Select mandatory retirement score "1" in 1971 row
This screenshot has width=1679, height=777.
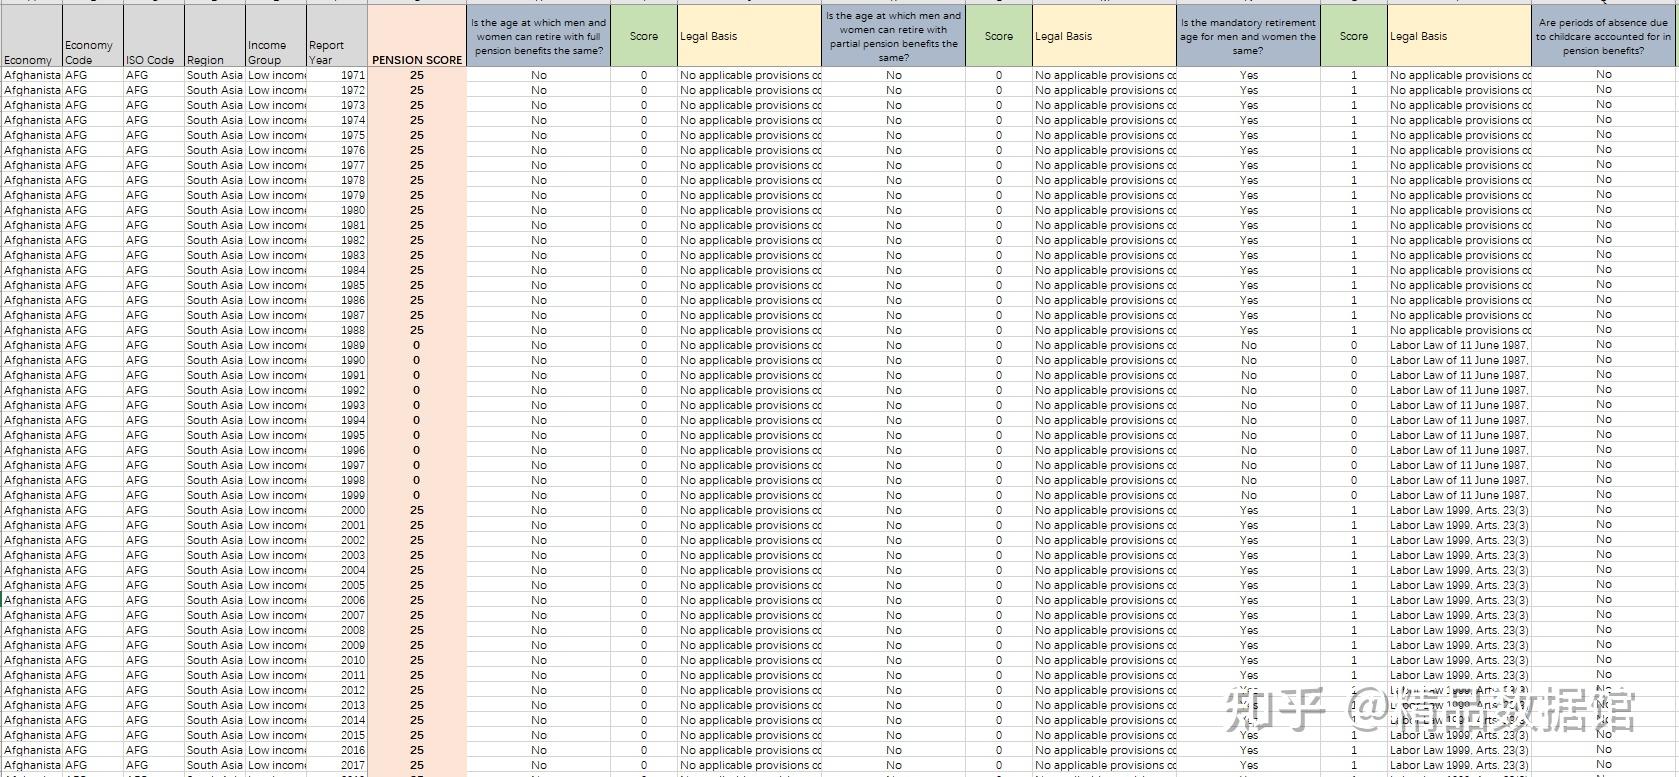click(1354, 75)
